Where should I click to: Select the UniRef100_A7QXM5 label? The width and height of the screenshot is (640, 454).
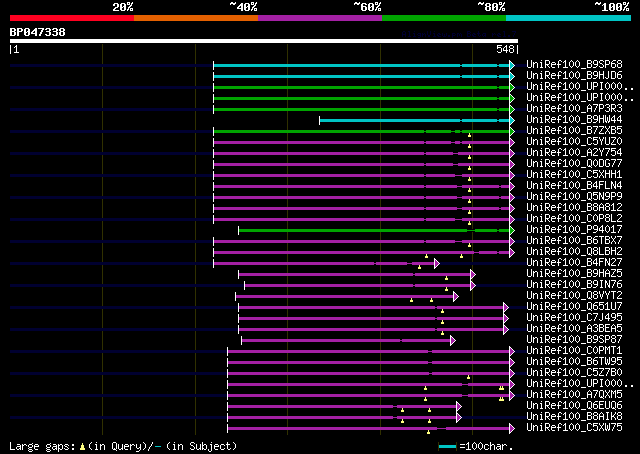click(x=574, y=395)
